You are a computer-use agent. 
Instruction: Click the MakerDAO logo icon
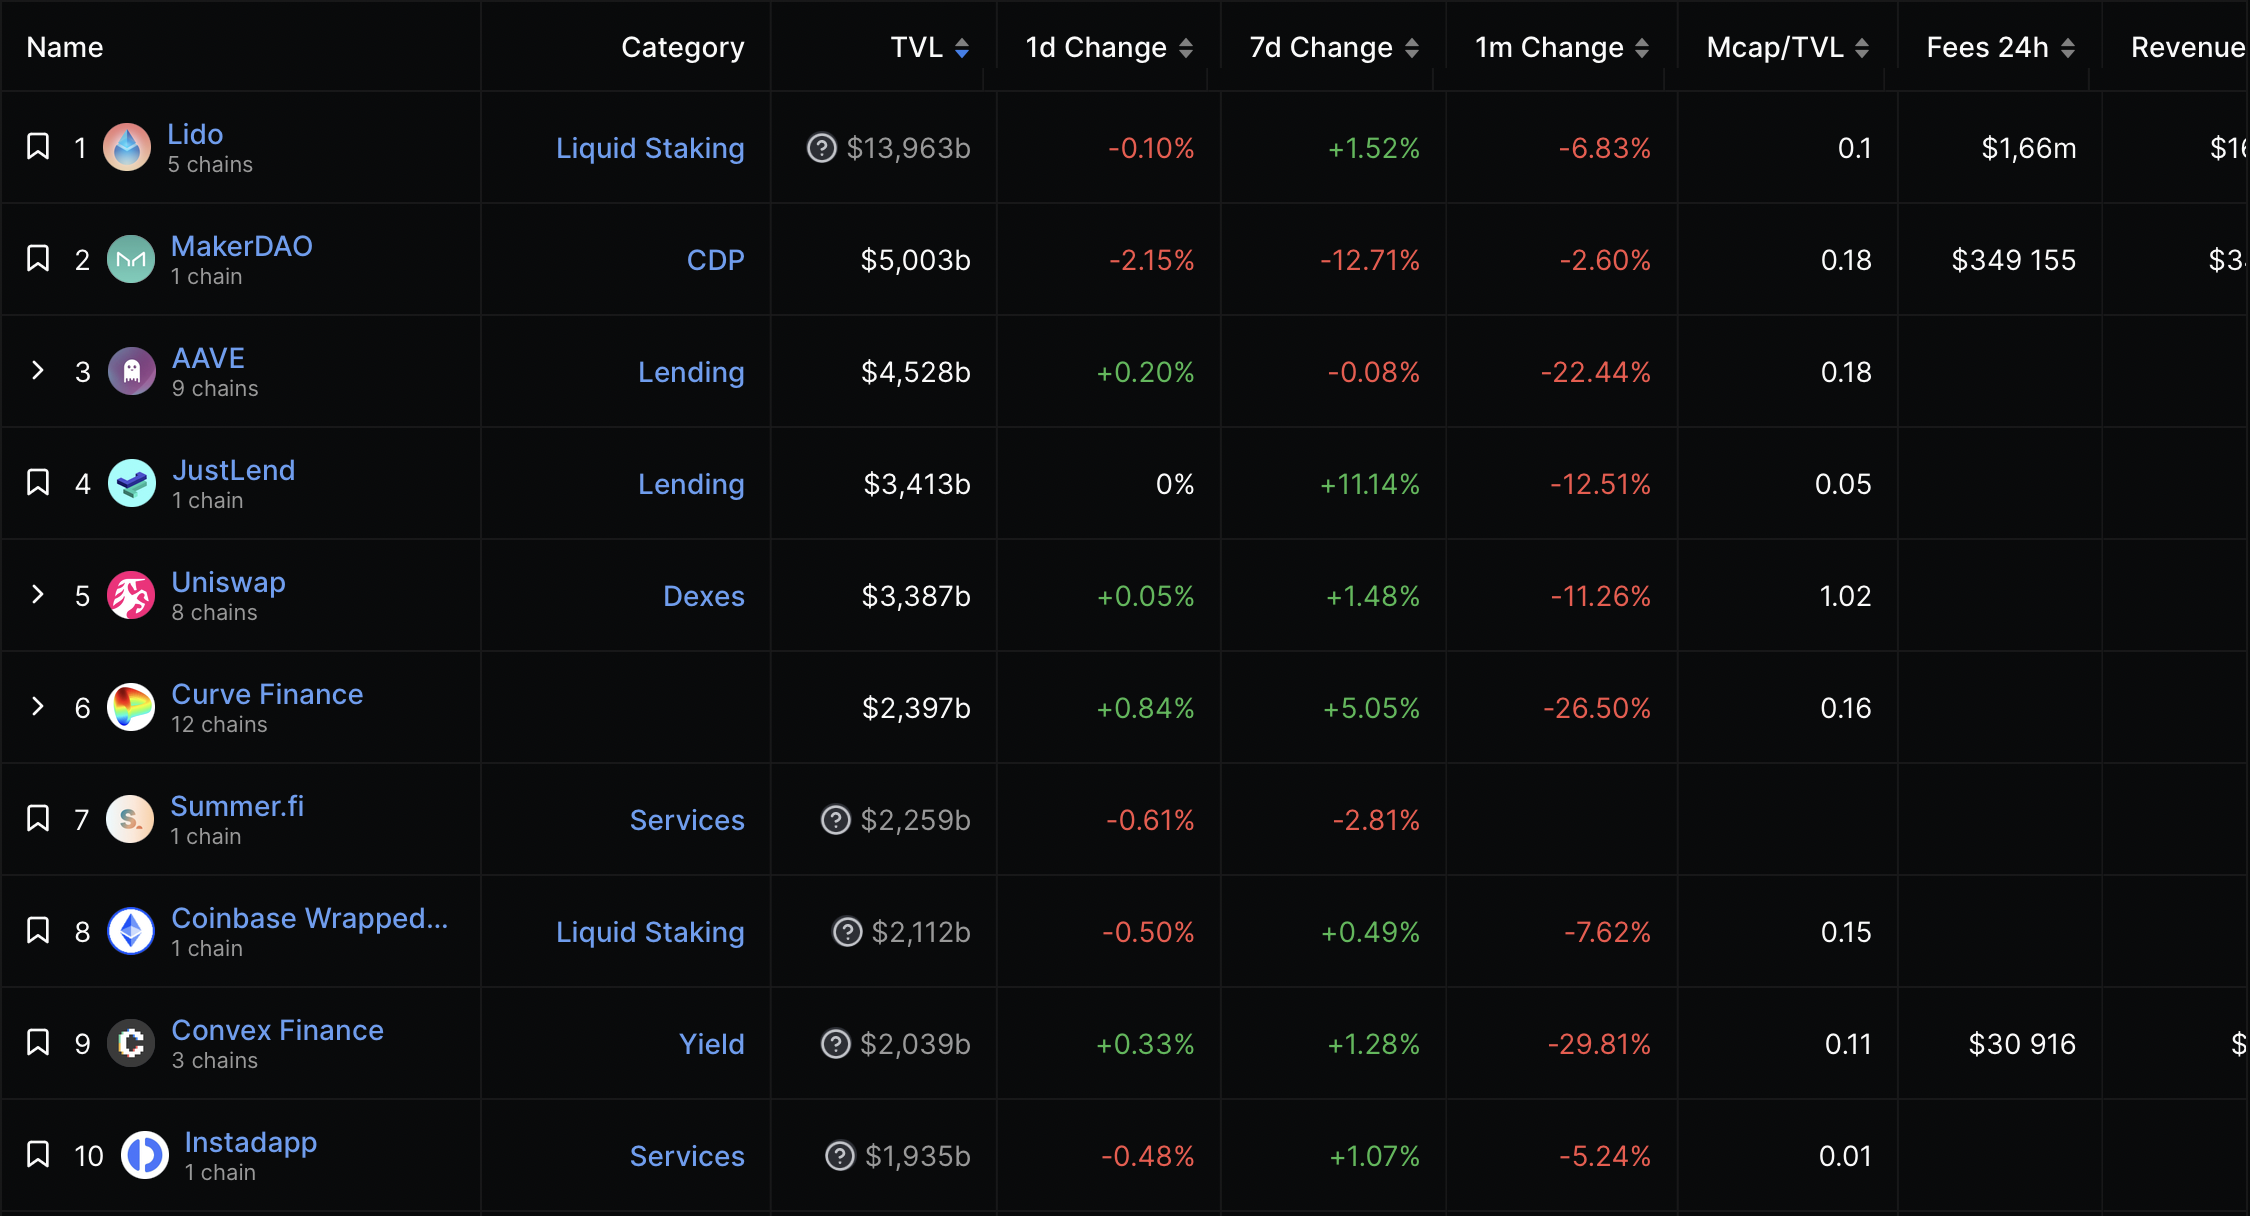(x=131, y=260)
